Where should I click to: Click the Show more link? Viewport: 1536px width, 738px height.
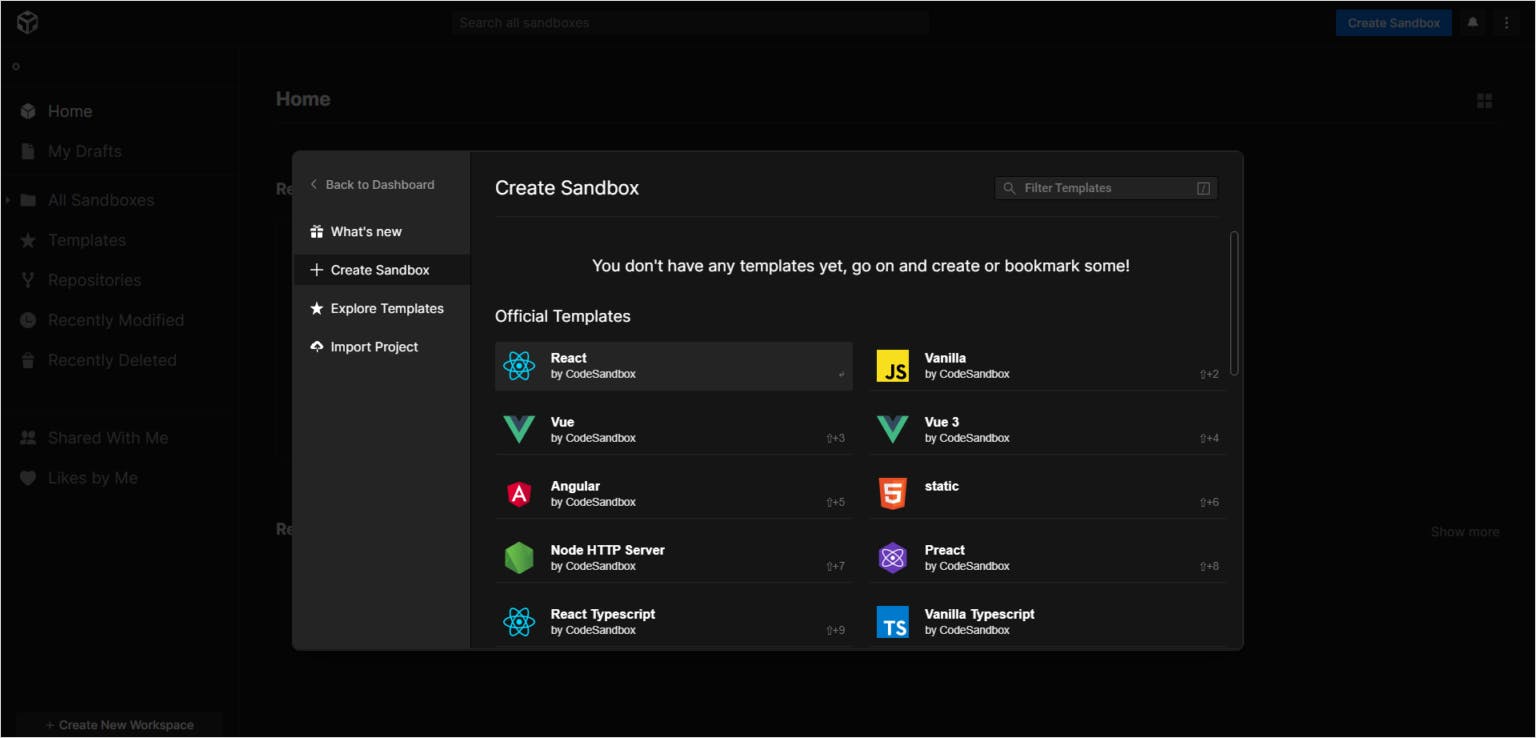1464,531
